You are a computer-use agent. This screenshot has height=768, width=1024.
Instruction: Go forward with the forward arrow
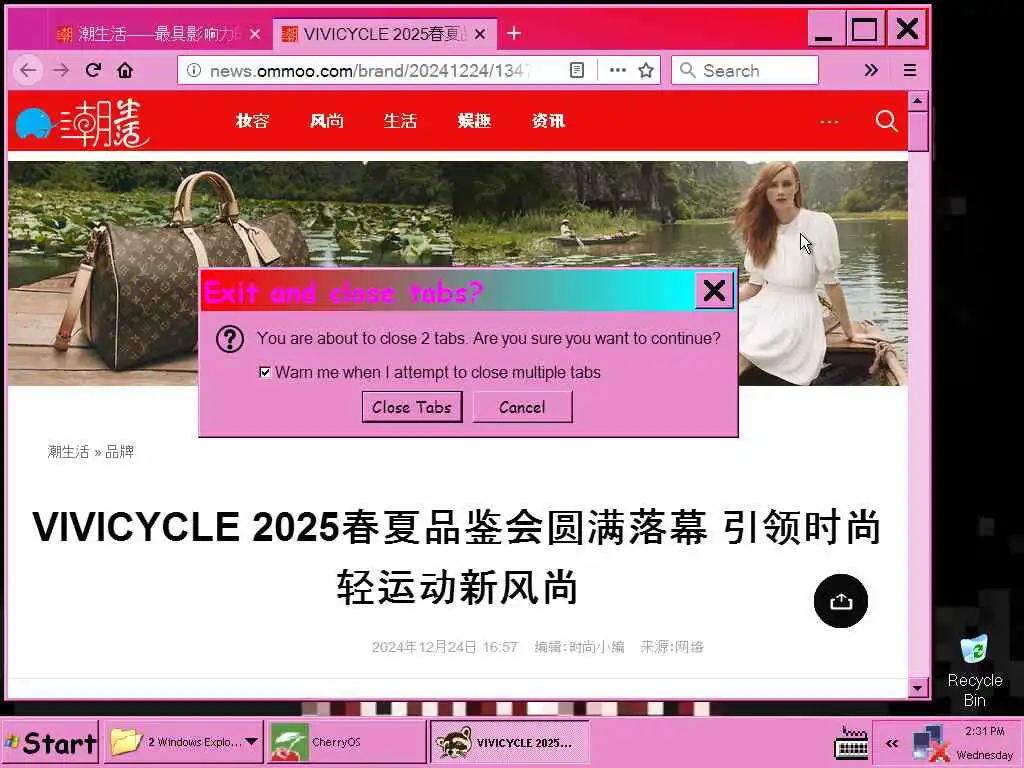61,71
